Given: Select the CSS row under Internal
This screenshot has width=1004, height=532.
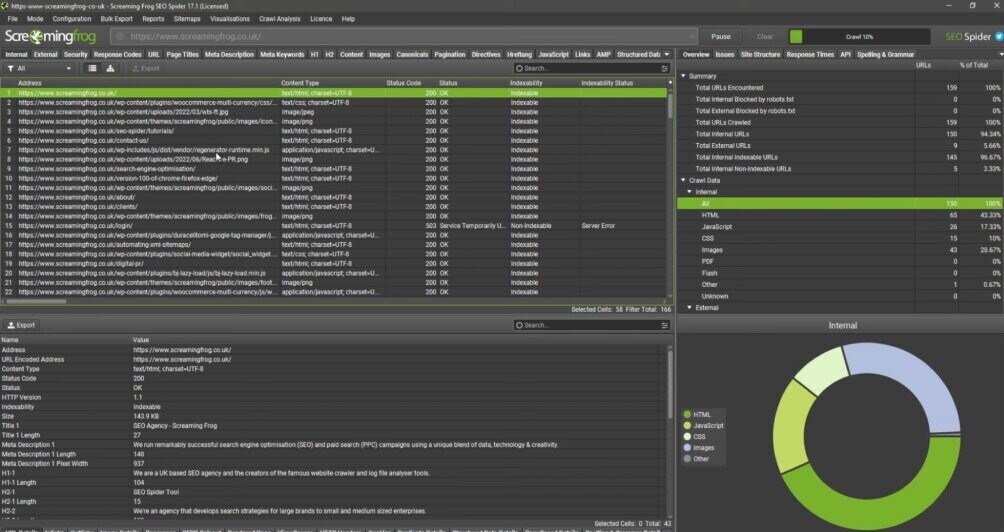Looking at the screenshot, I should [x=839, y=238].
